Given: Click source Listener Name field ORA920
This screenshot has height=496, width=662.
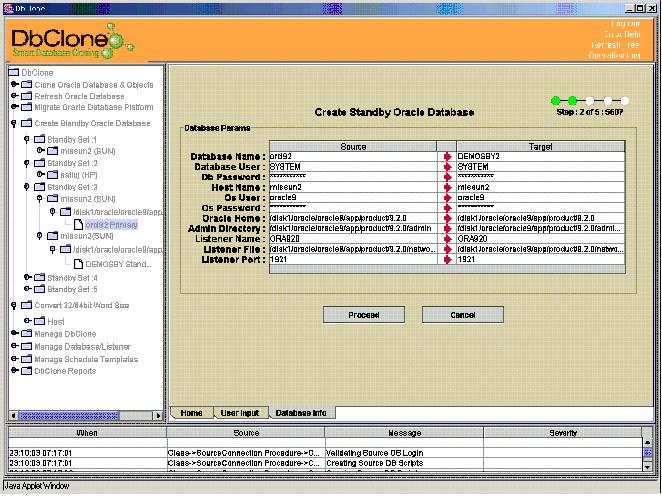Looking at the screenshot, I should pyautogui.click(x=353, y=239).
